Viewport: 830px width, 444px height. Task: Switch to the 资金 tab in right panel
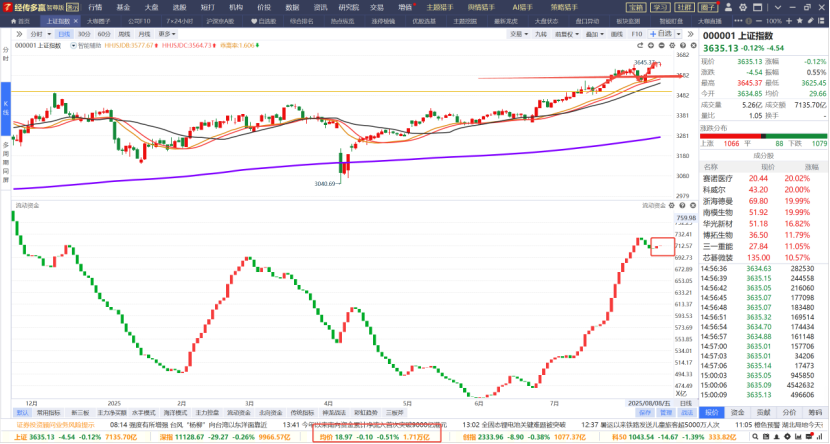(x=738, y=411)
